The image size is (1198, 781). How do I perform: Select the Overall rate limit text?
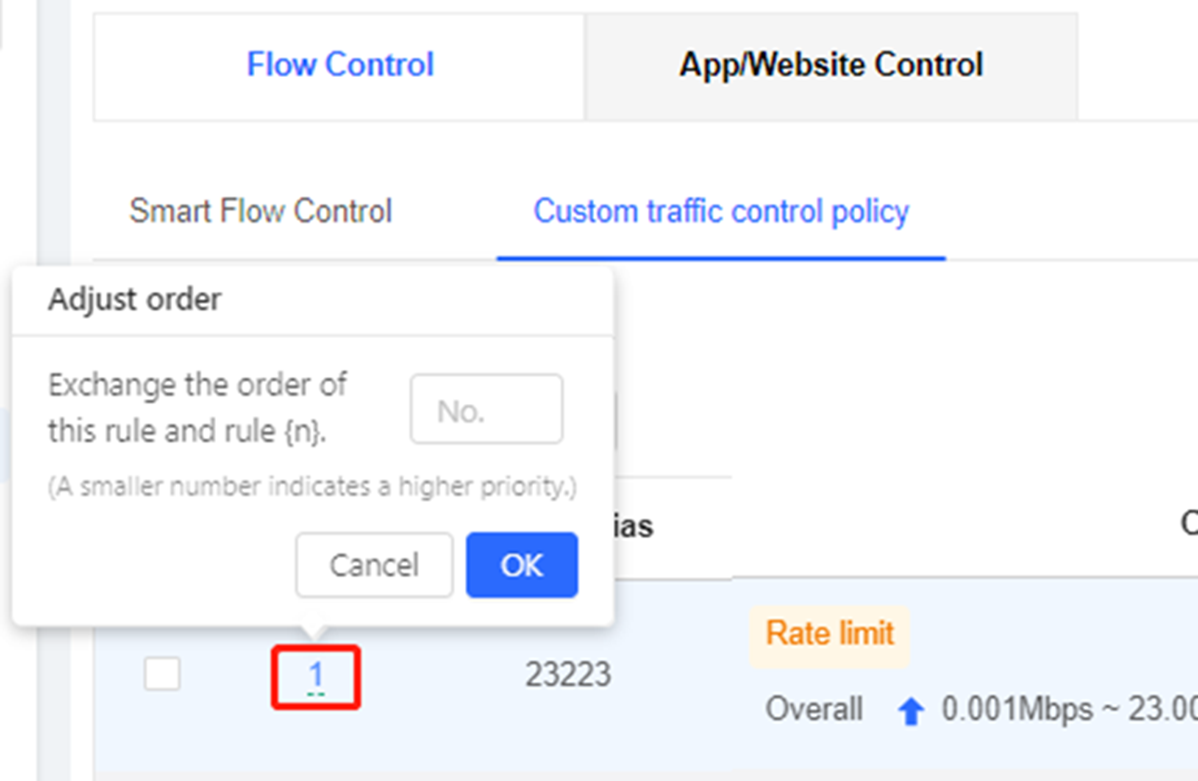[x=814, y=709]
